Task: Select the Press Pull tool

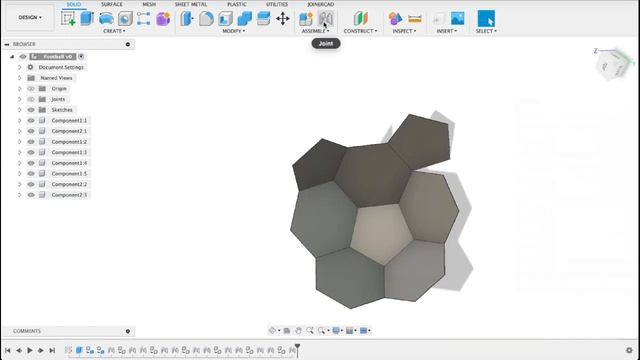Action: point(187,18)
